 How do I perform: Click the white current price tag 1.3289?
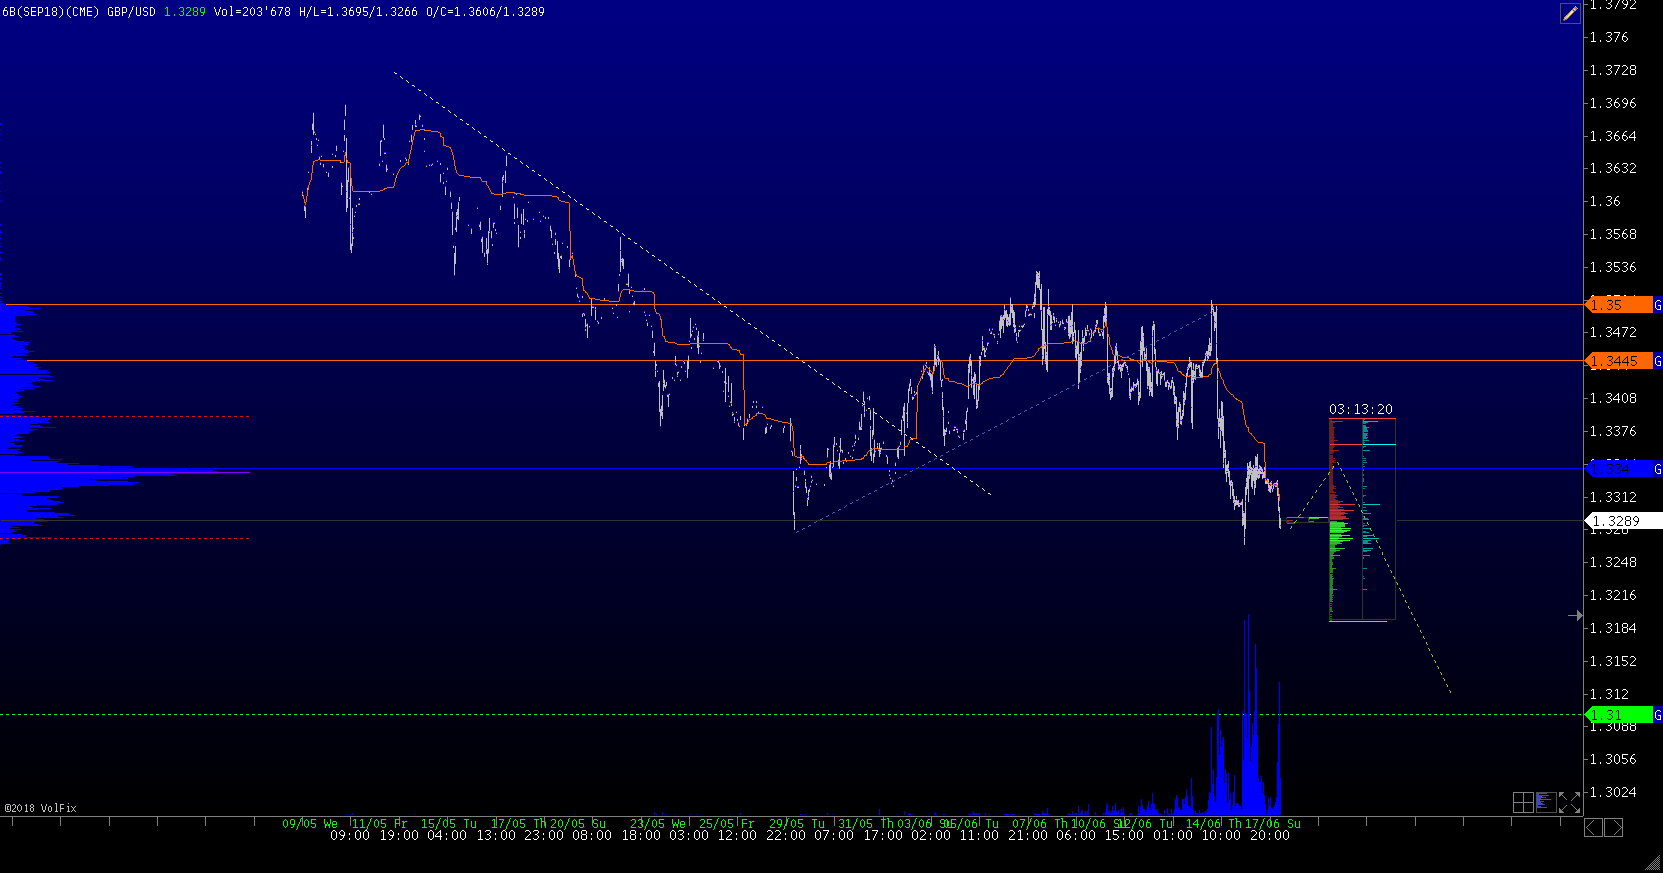(x=1622, y=521)
